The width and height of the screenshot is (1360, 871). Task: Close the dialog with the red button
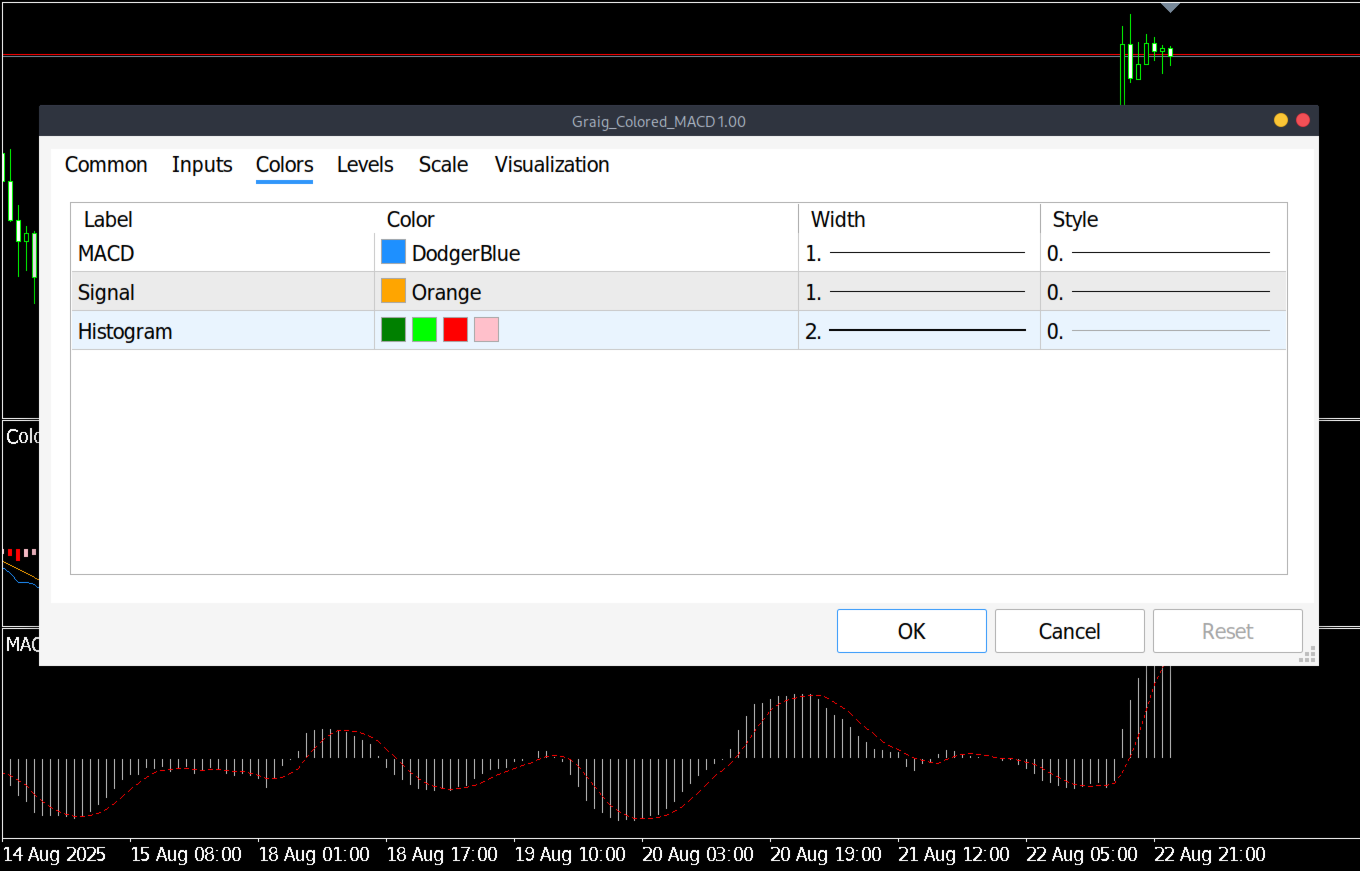coord(1303,120)
